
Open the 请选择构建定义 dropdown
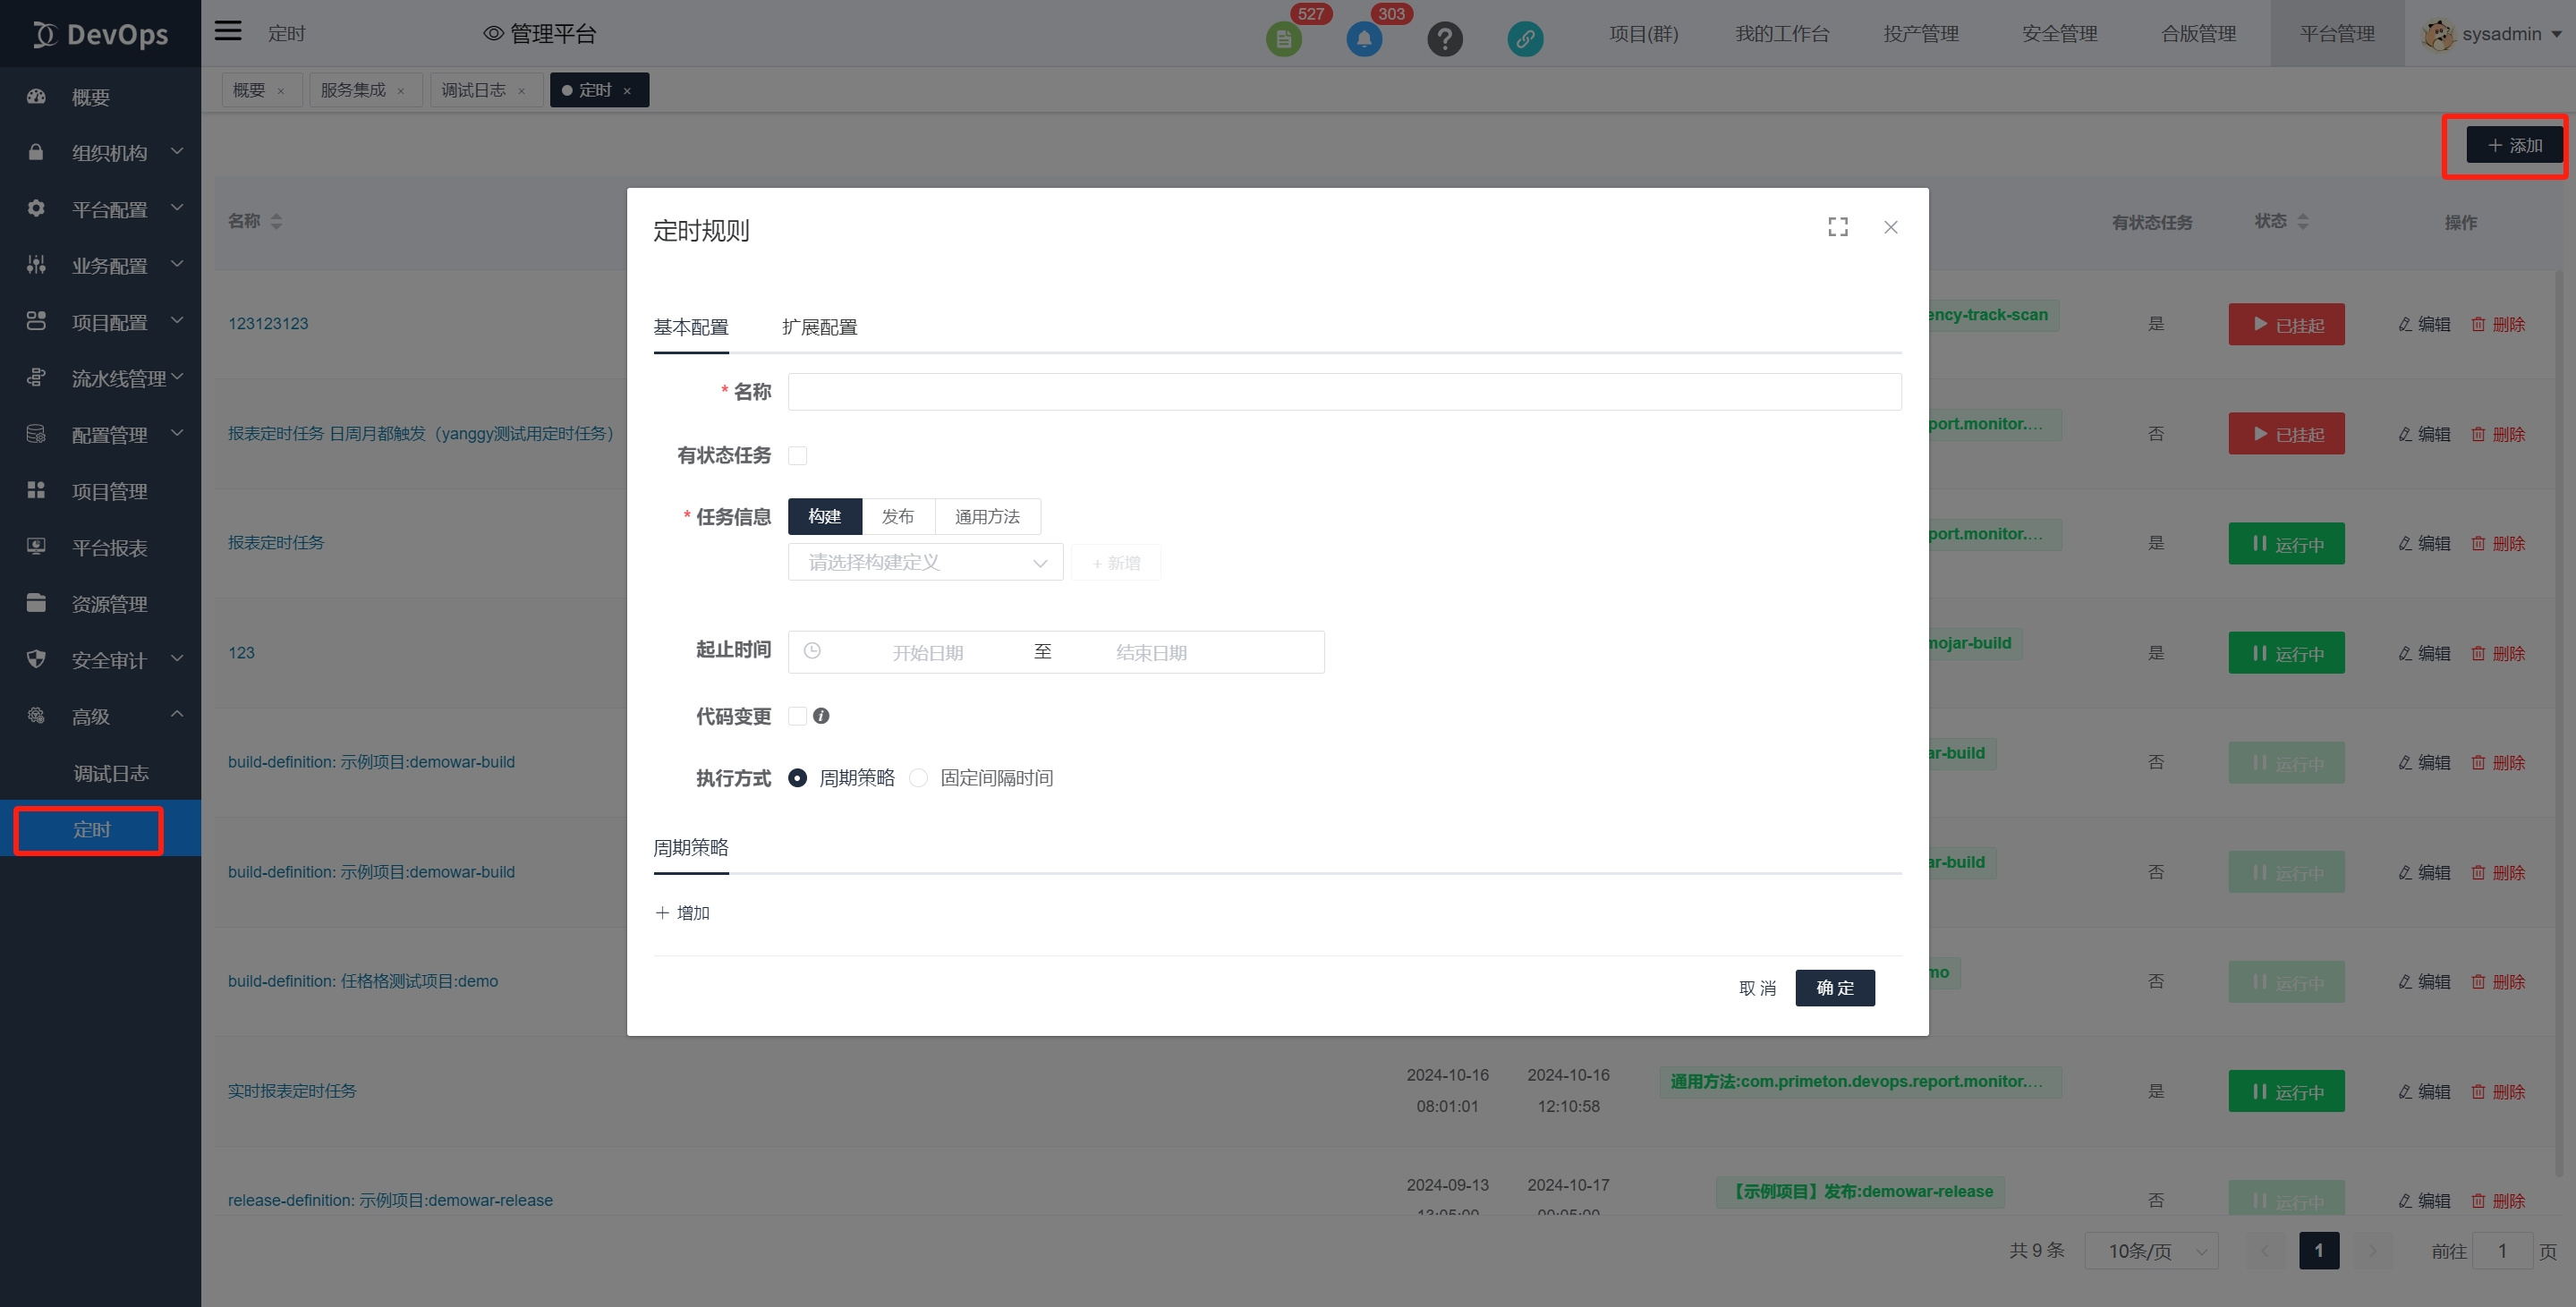[x=925, y=563]
